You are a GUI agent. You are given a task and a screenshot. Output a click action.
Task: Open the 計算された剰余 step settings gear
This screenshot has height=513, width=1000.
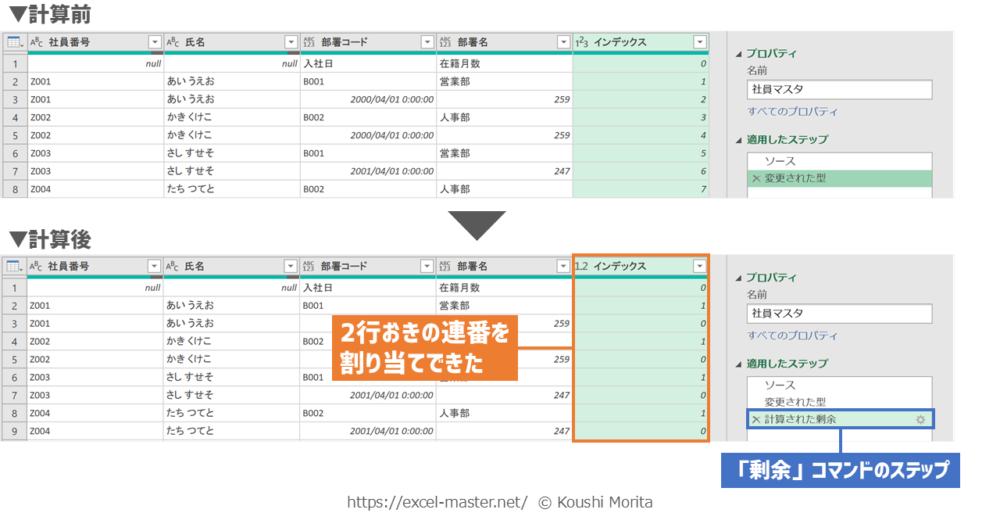tap(921, 419)
